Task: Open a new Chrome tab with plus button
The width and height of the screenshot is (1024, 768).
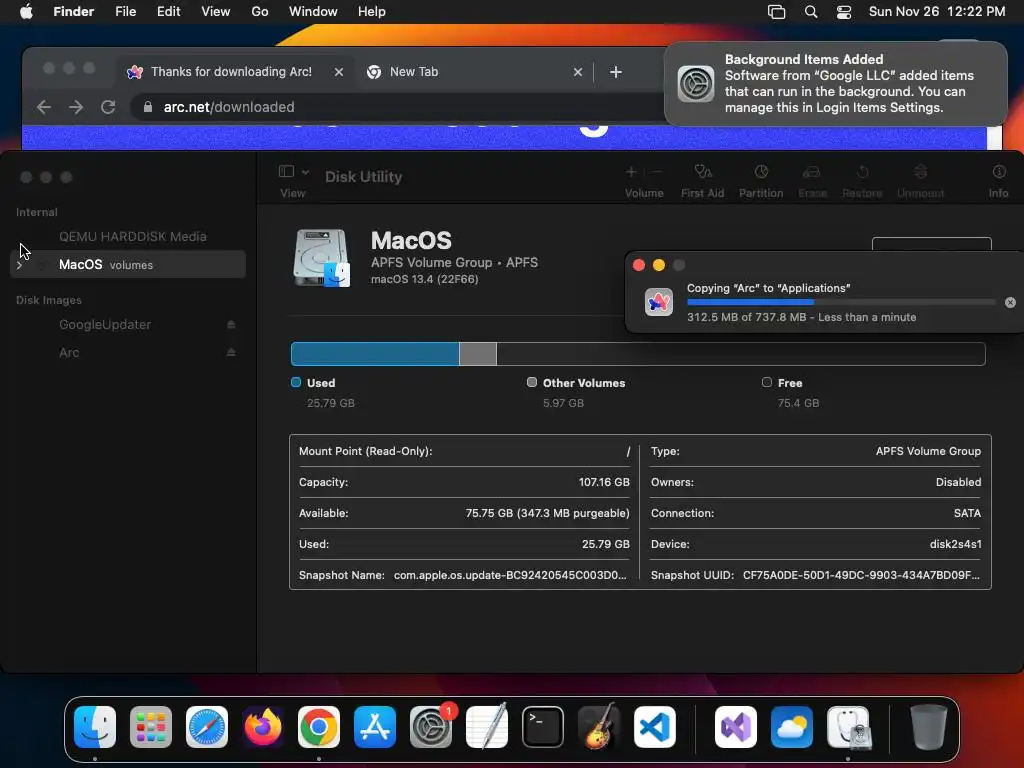Action: point(616,72)
